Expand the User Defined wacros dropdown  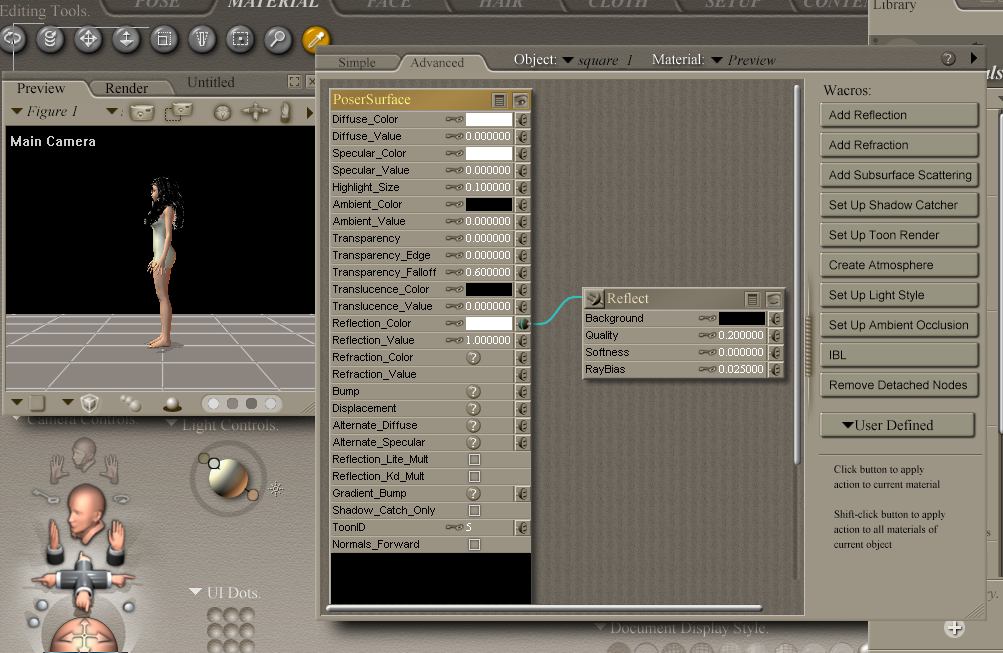(x=897, y=425)
